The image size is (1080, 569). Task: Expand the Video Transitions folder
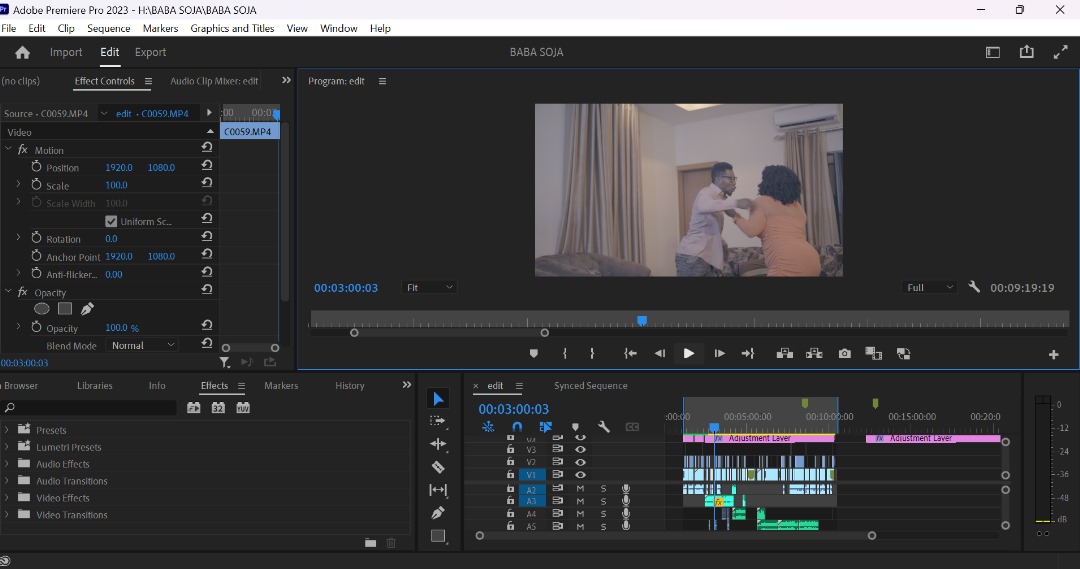7,514
